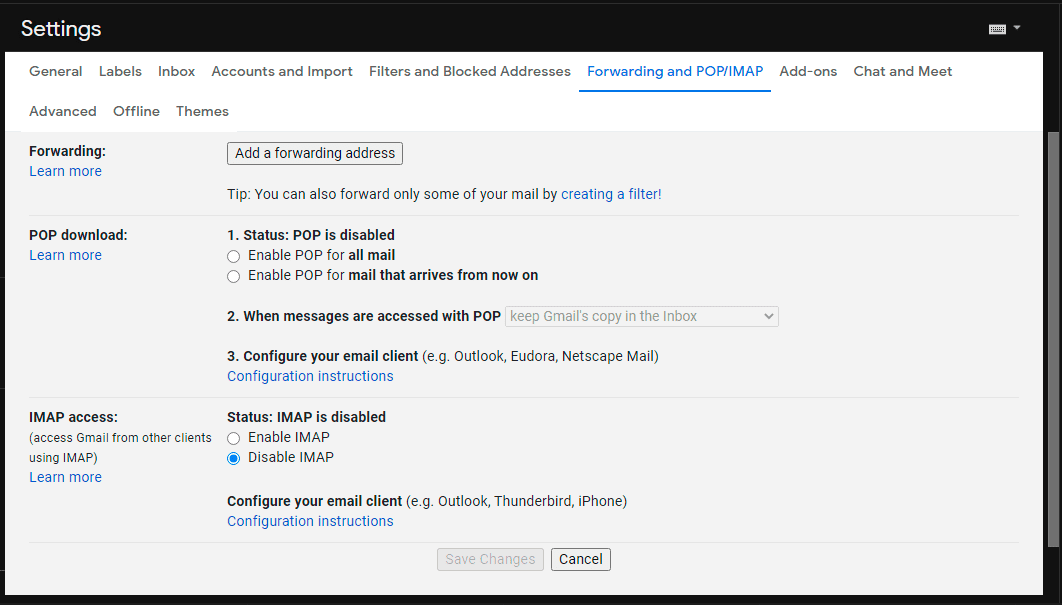Switch to the General settings tab

tap(55, 71)
